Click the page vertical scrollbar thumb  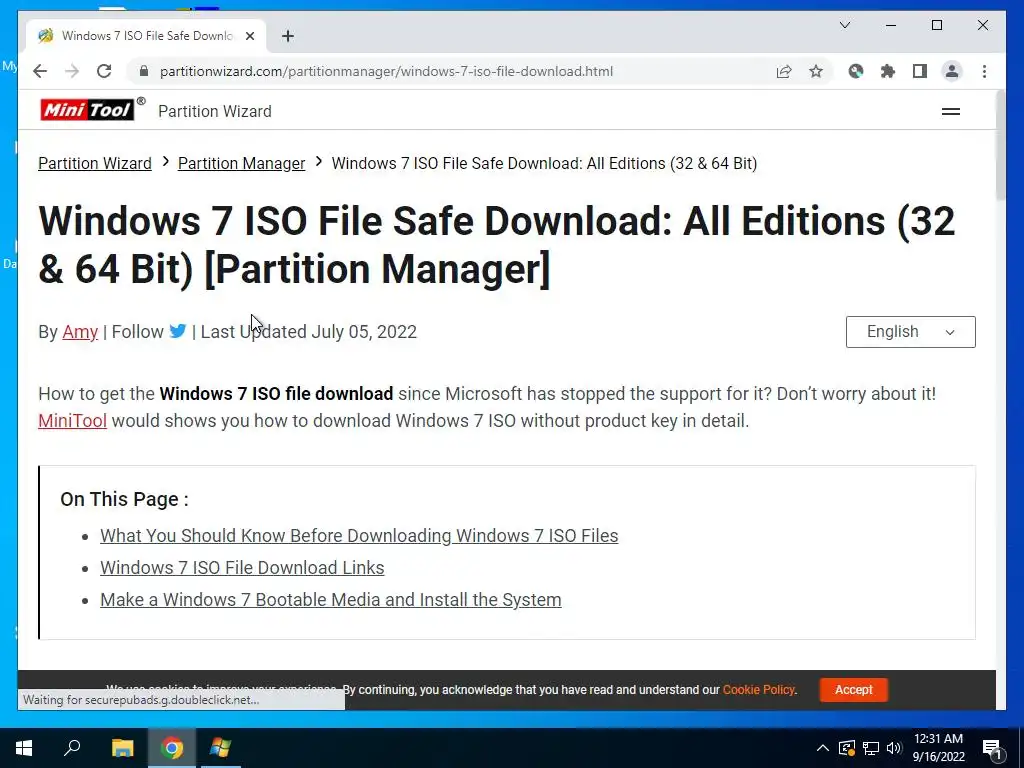[1000, 145]
